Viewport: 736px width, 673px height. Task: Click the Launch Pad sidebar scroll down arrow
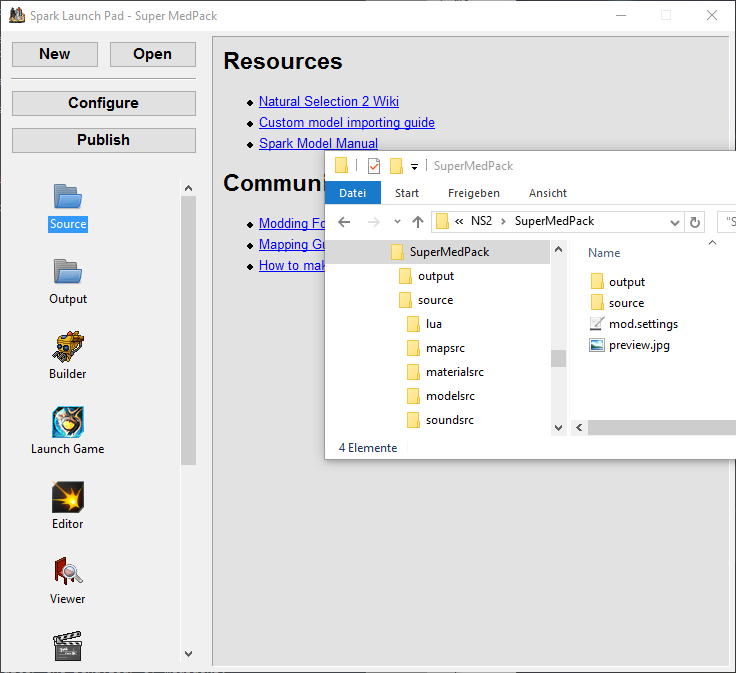[x=188, y=654]
